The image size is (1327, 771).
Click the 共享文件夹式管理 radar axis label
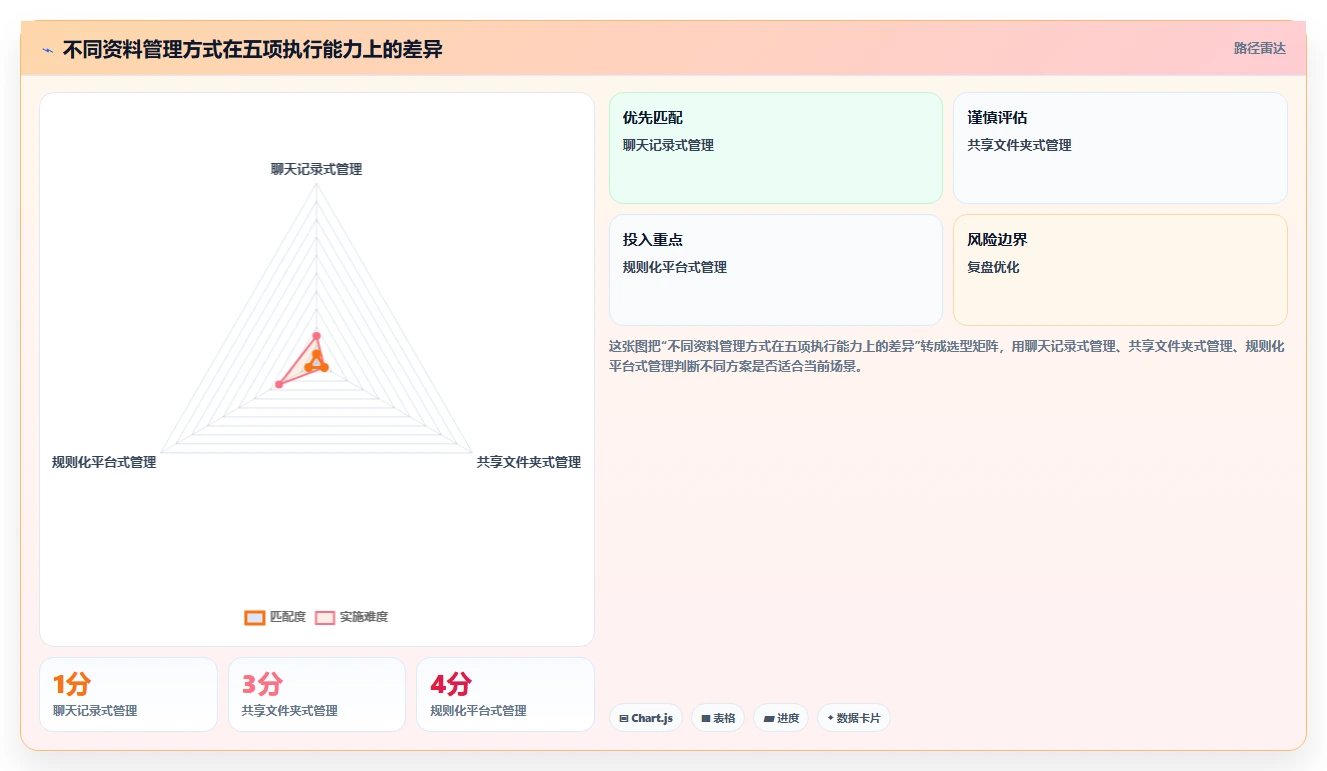point(528,462)
